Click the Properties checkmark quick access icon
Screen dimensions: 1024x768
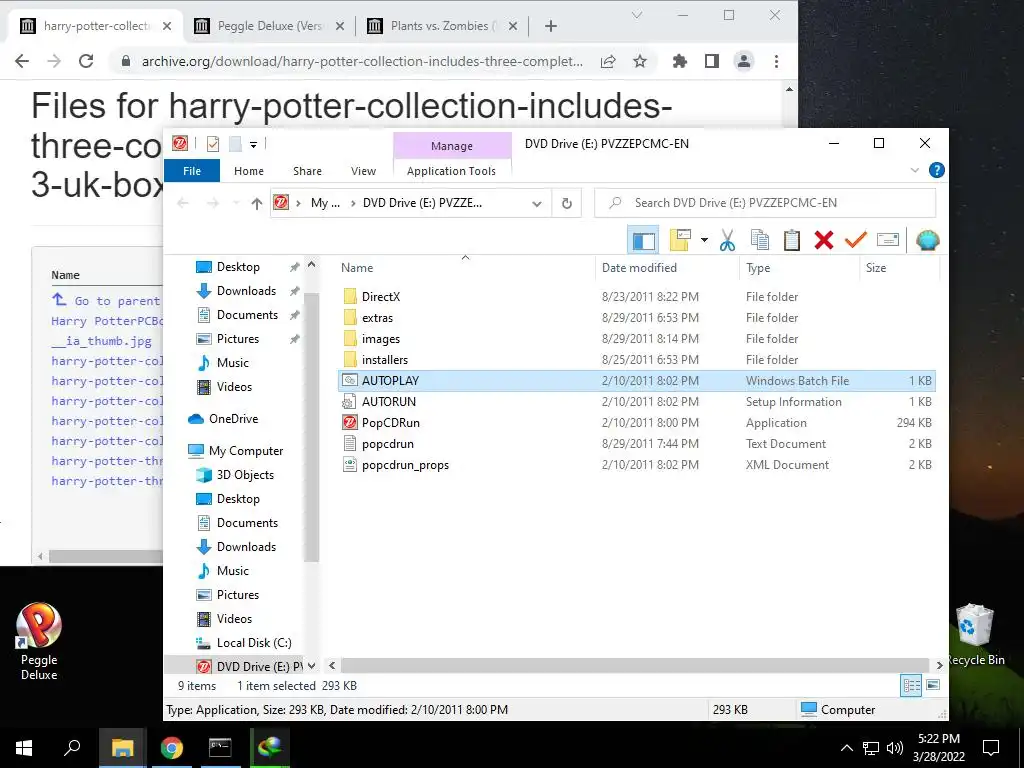213,144
